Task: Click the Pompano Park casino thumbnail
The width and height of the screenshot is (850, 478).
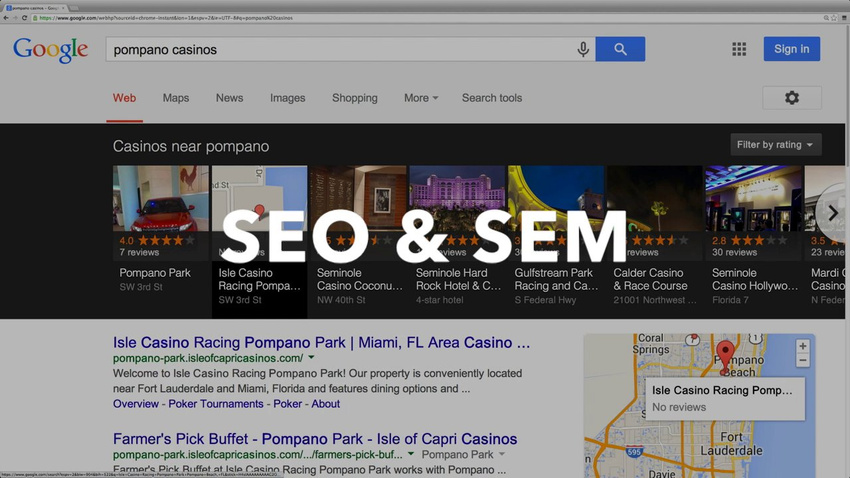Action: [x=160, y=198]
